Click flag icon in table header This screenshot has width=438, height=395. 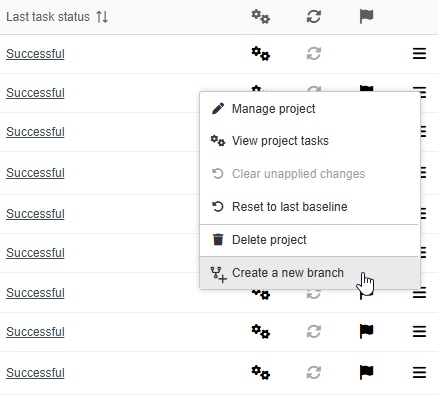click(x=367, y=17)
